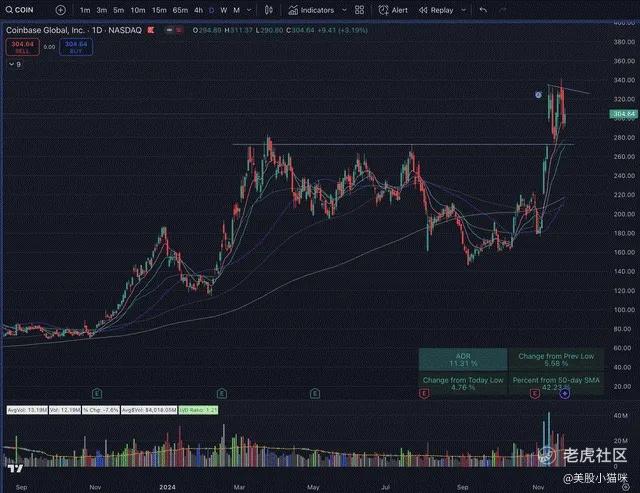
Task: Click the Percent from 50-day SMA cell
Action: [x=556, y=383]
